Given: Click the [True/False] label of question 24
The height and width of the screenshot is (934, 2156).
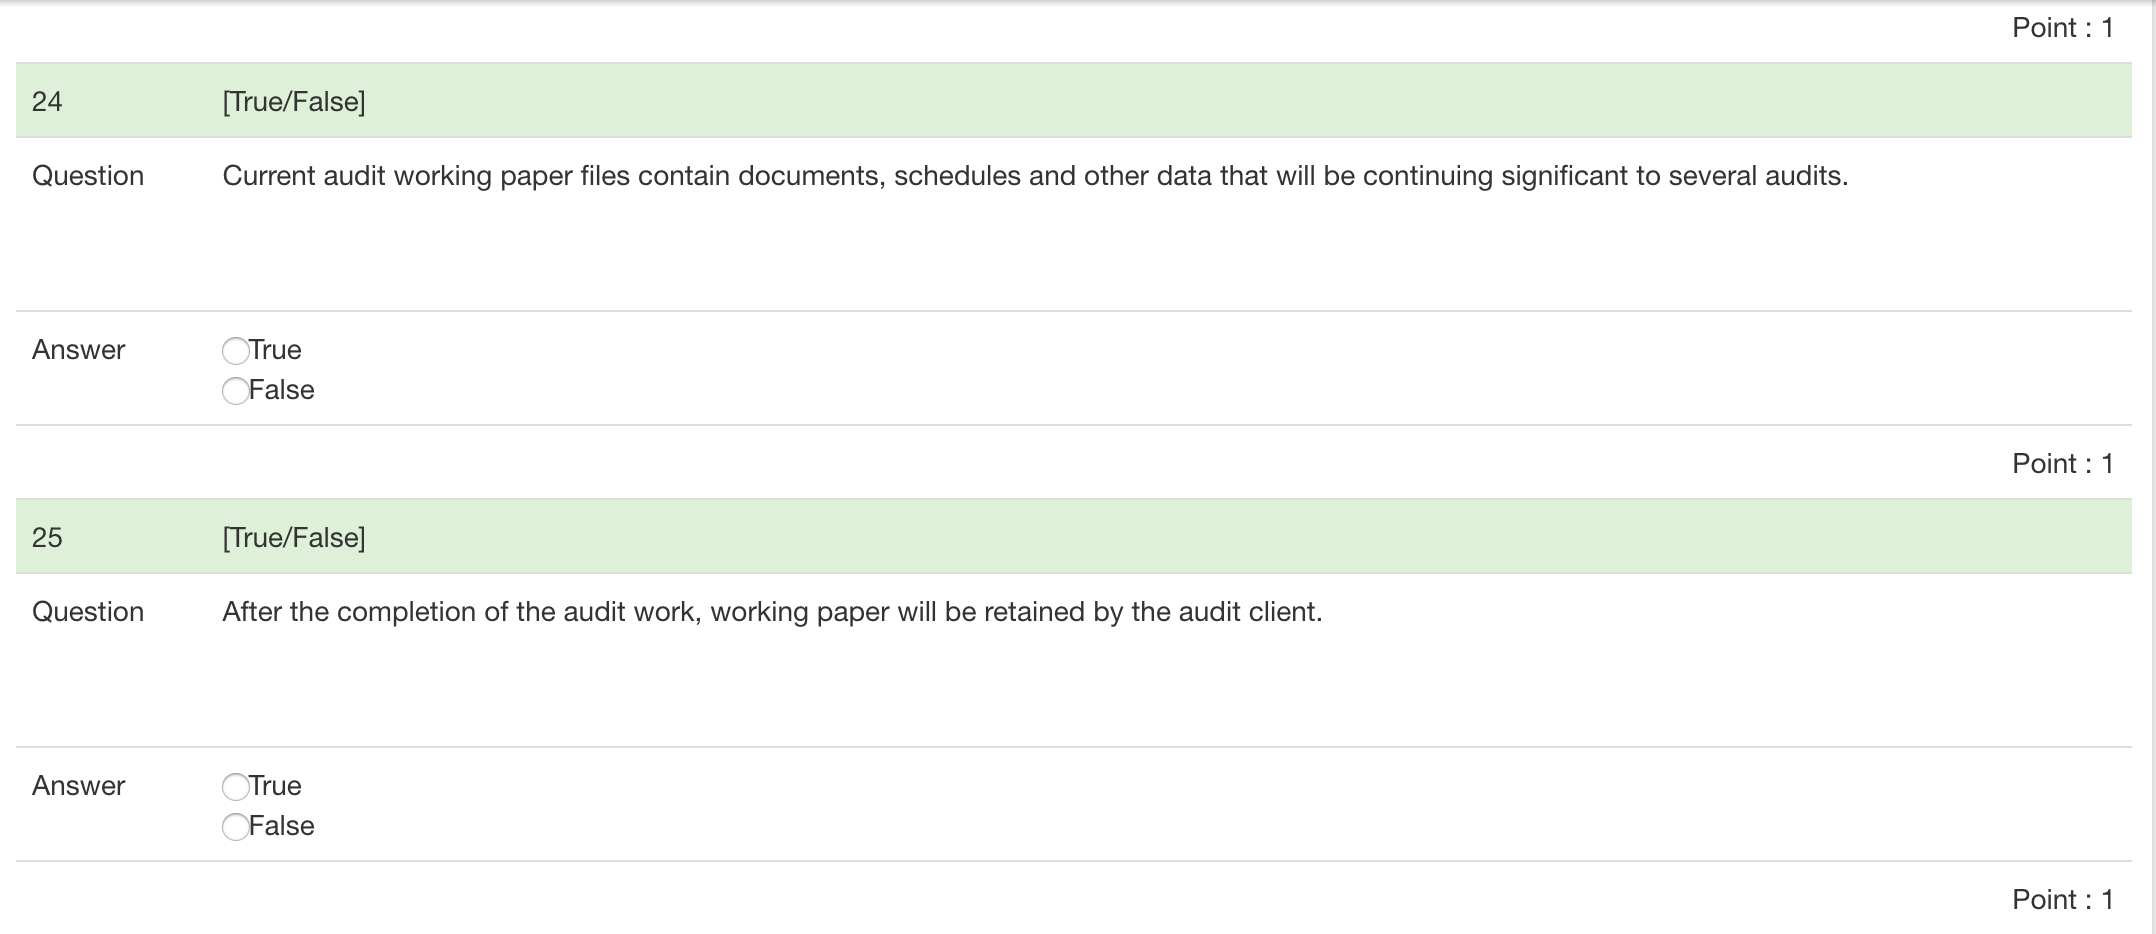Looking at the screenshot, I should [x=294, y=99].
